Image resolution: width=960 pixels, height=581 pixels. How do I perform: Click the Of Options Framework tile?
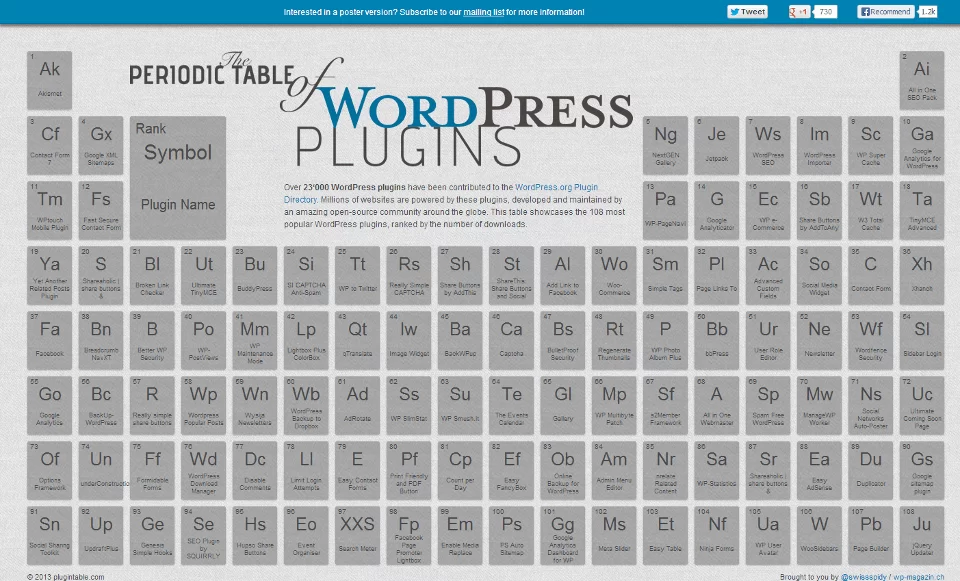click(x=50, y=470)
